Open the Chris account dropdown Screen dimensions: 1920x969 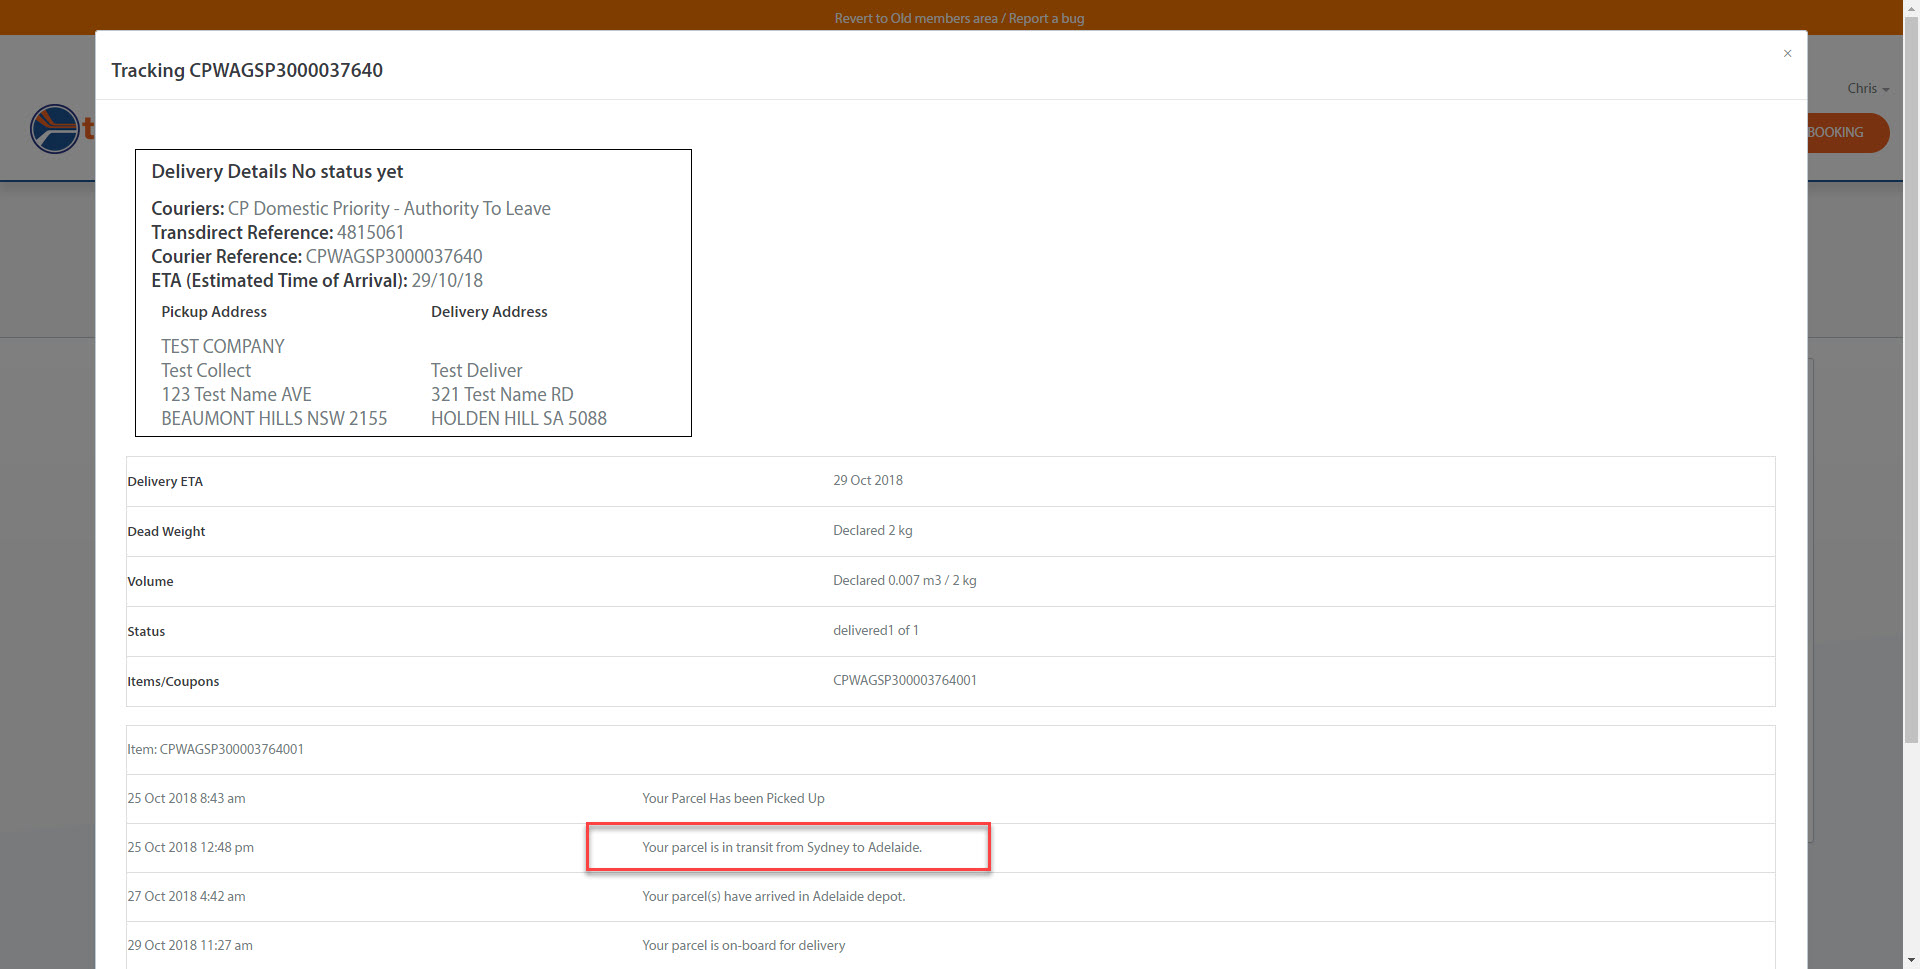(x=1862, y=88)
